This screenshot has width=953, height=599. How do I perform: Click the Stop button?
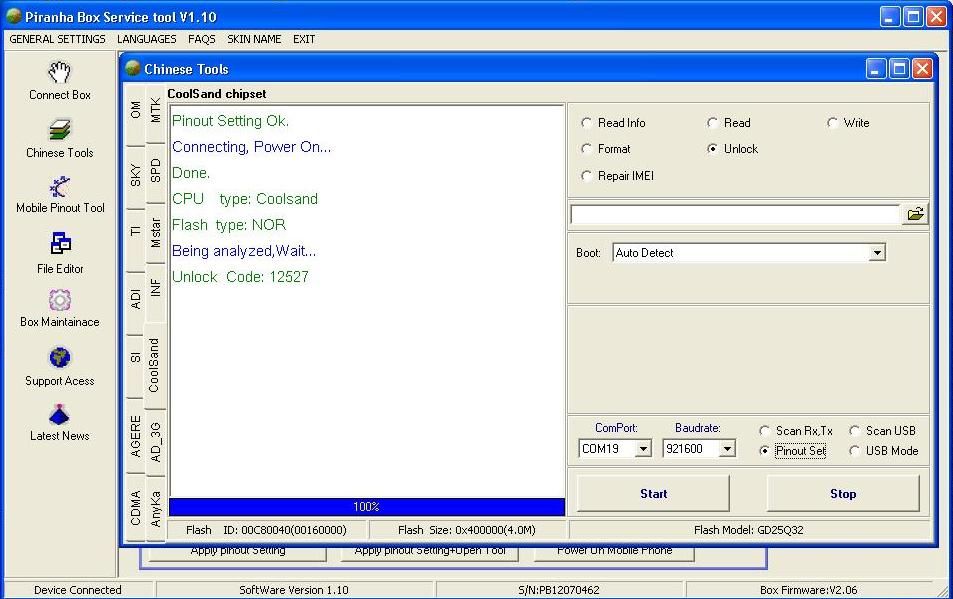tap(843, 494)
